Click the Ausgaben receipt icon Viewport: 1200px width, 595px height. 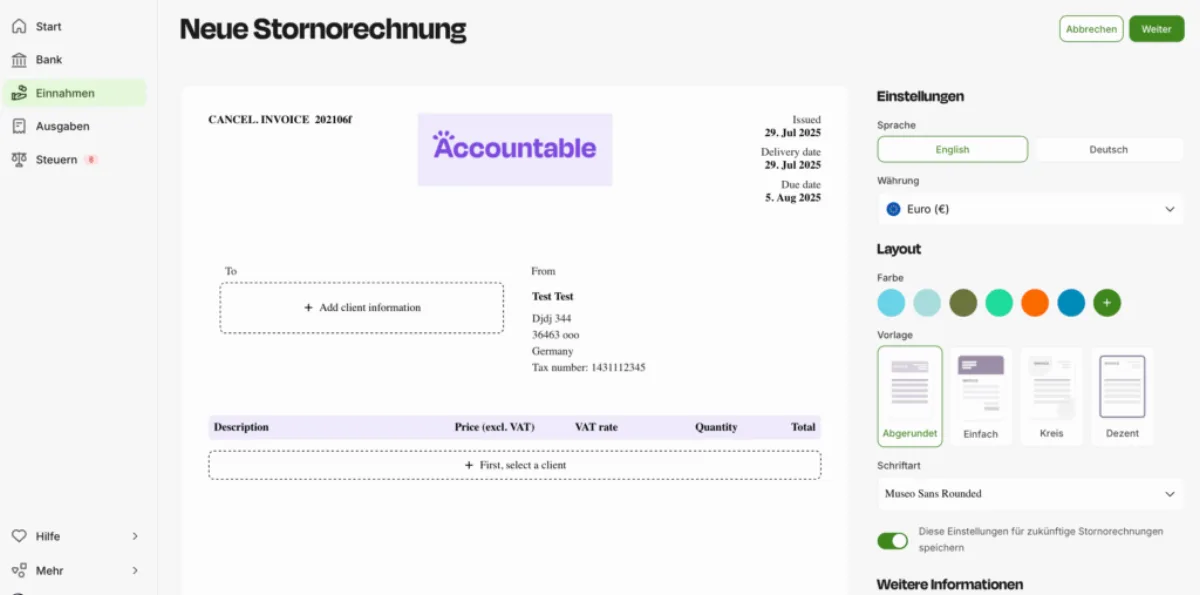(19, 126)
